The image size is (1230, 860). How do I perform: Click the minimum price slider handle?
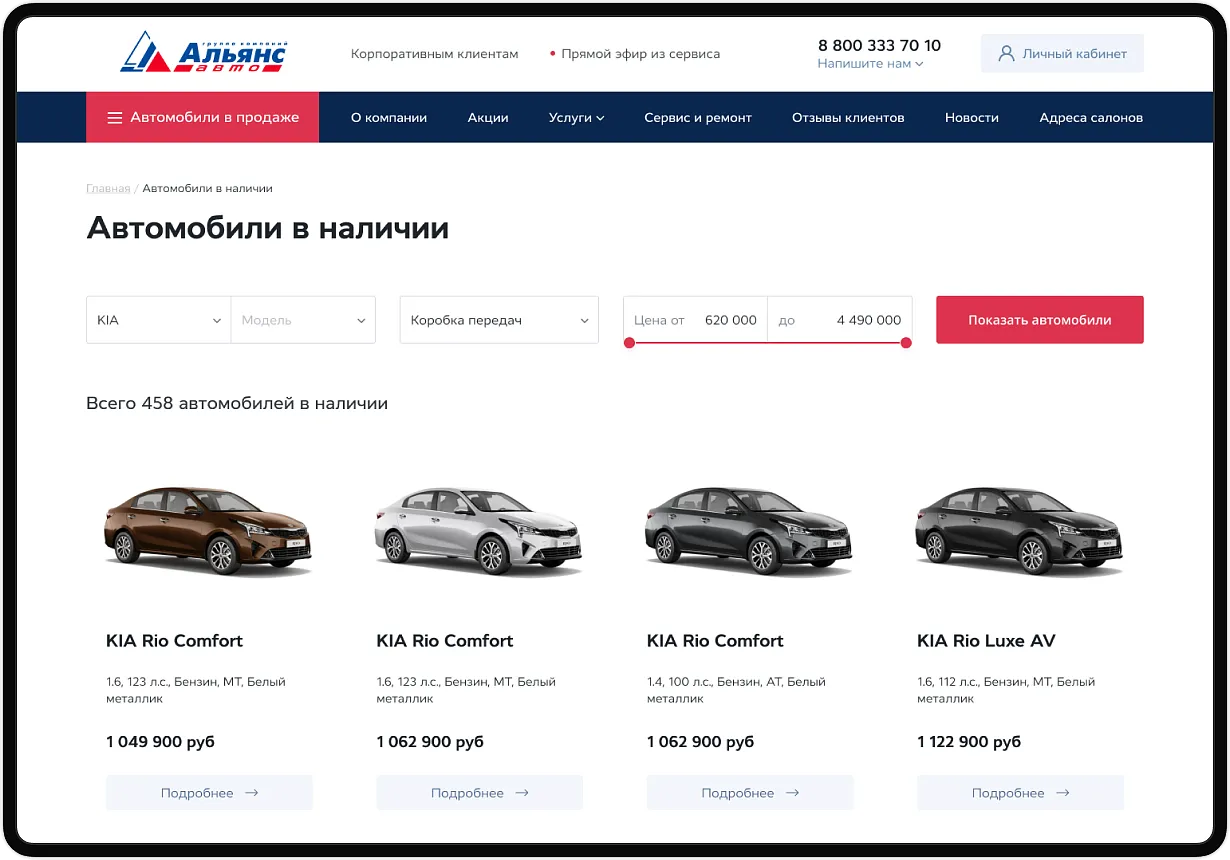[x=629, y=343]
